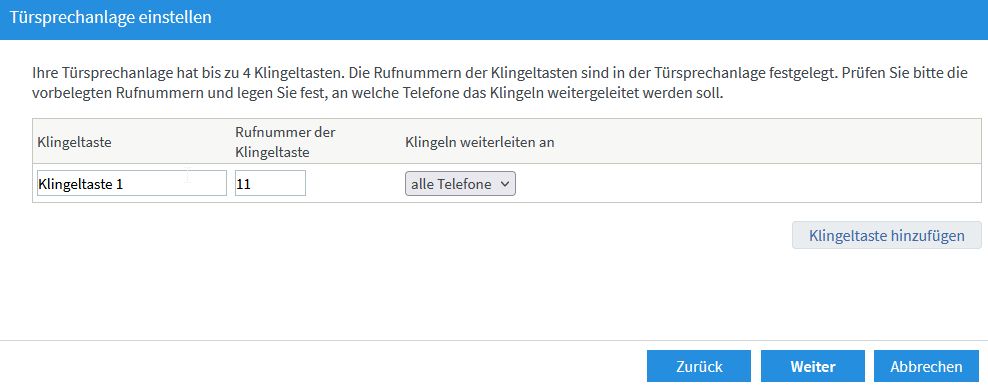Open the alle Telefone dropdown
The image size is (988, 389).
(460, 184)
